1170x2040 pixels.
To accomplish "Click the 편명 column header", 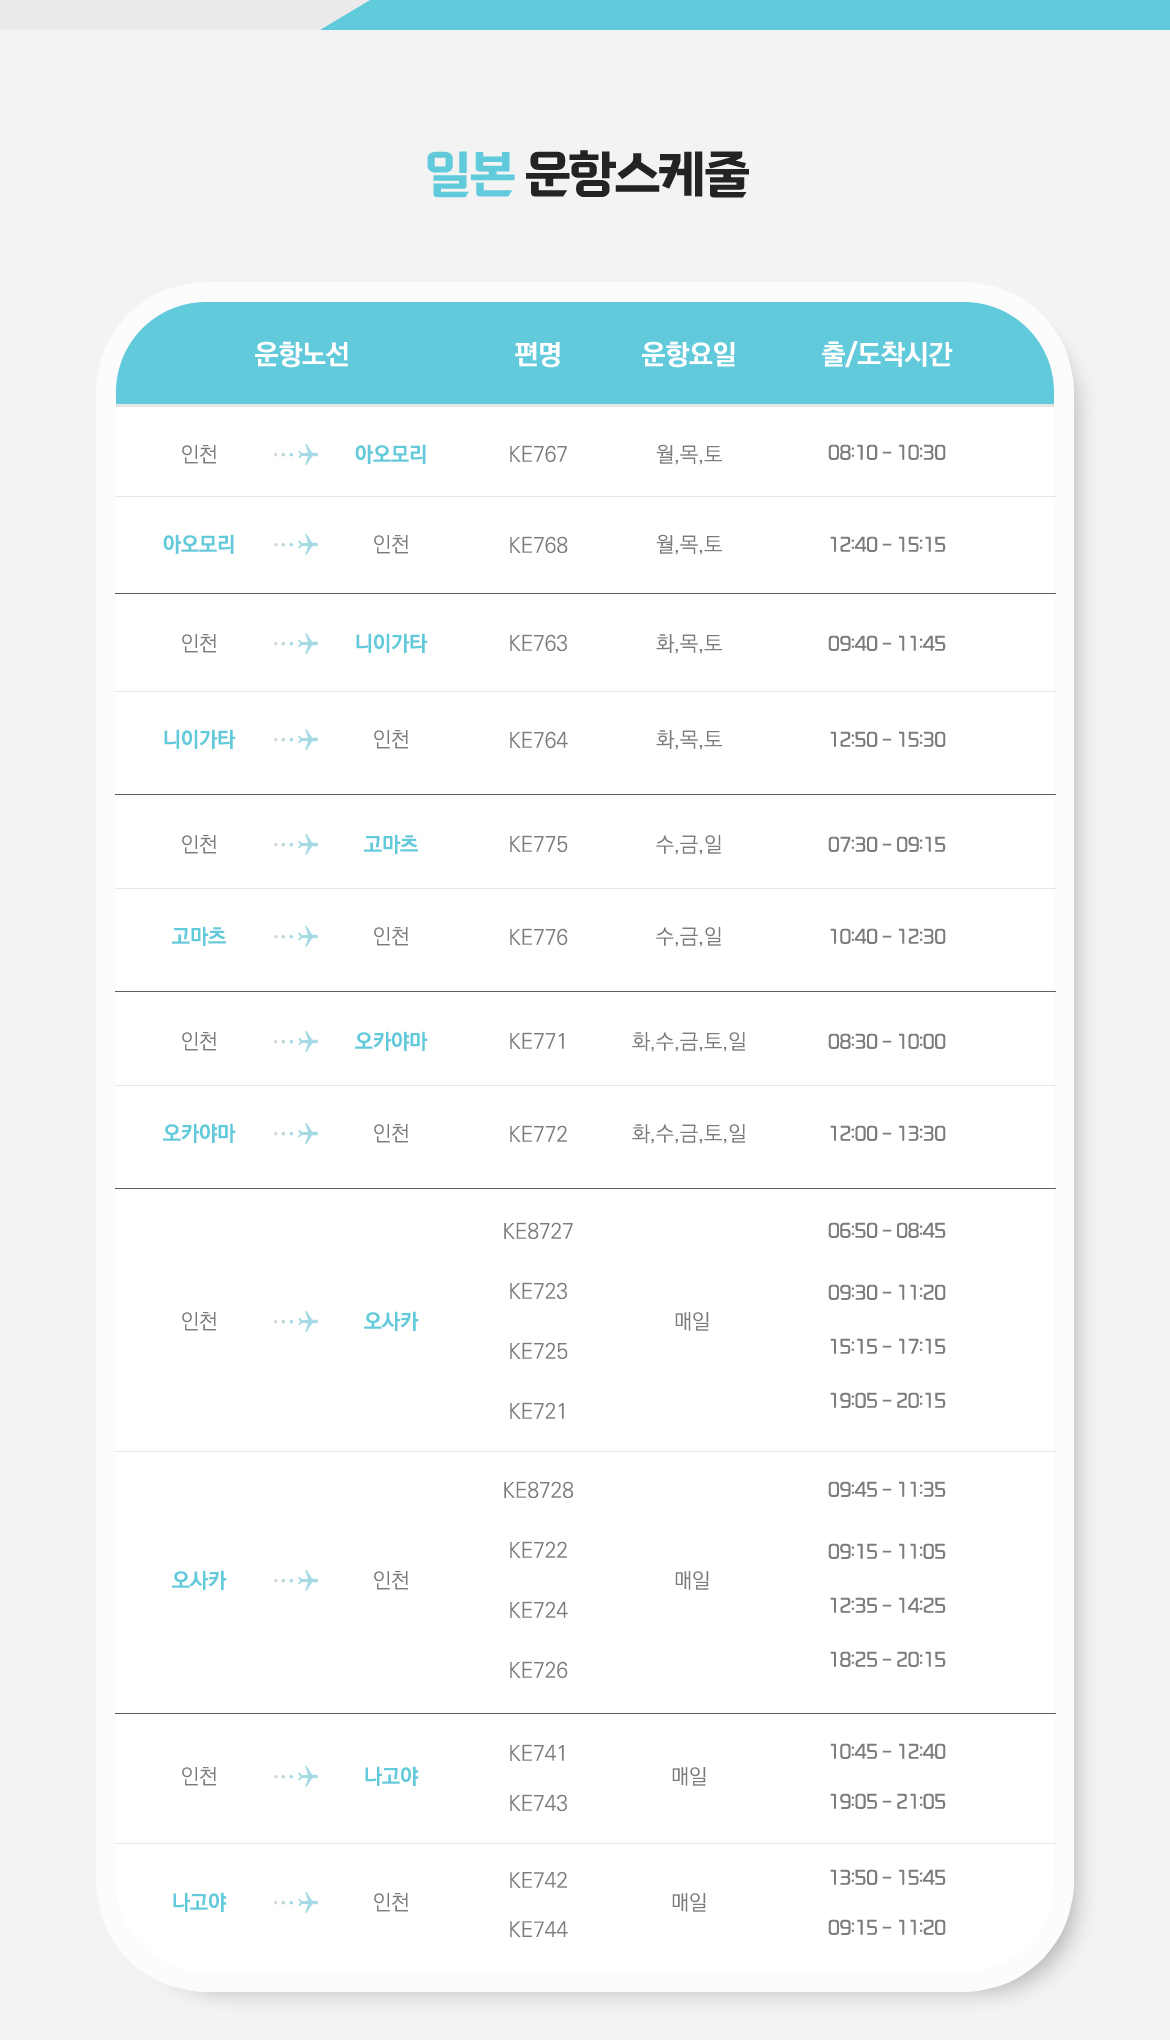I will coord(538,354).
